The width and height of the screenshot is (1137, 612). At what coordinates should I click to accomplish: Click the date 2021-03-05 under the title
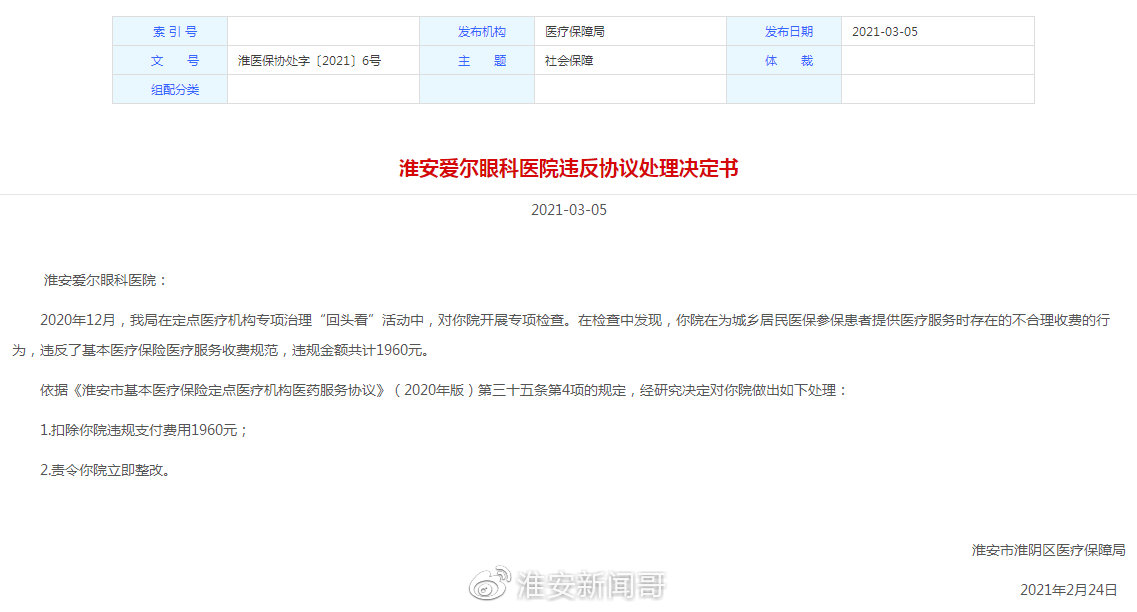pos(568,210)
